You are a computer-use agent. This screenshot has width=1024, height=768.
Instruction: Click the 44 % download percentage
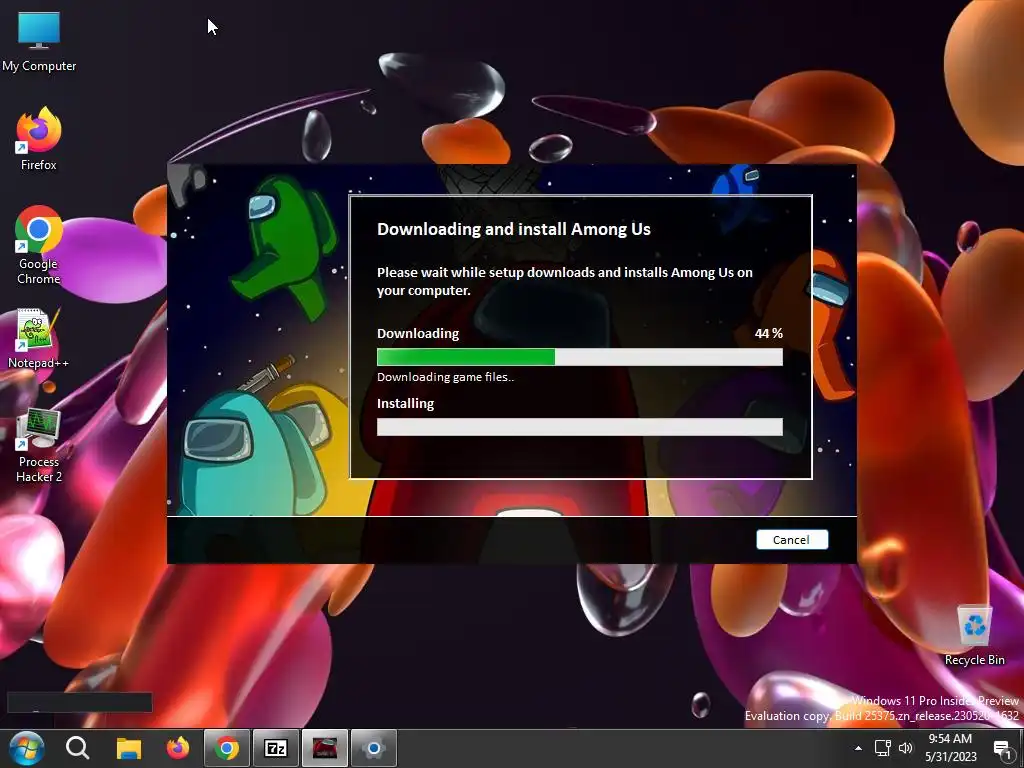tap(769, 333)
